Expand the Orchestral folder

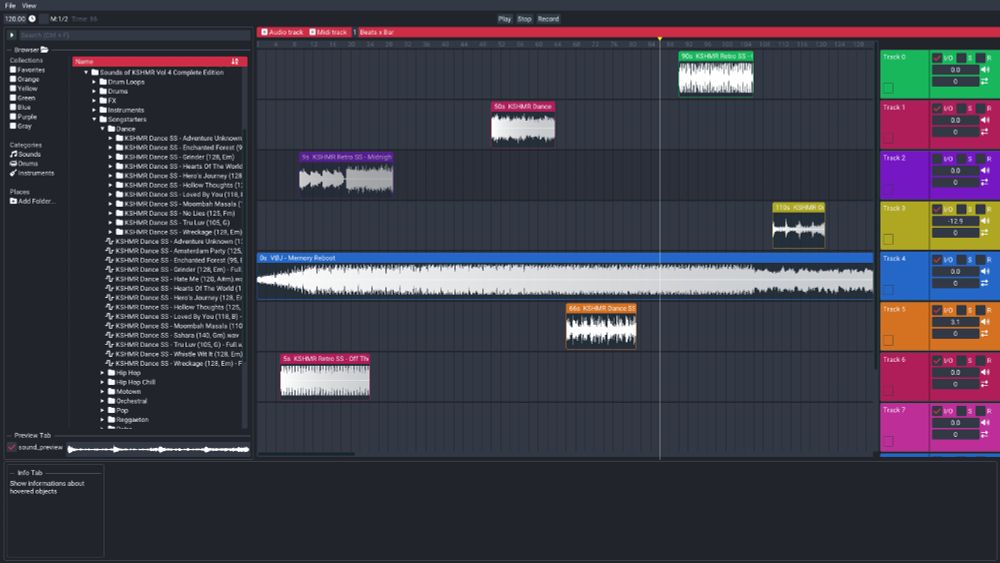[103, 401]
